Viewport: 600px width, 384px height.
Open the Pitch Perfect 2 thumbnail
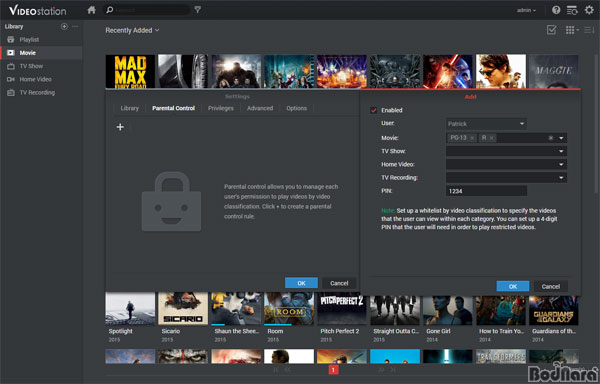click(342, 309)
